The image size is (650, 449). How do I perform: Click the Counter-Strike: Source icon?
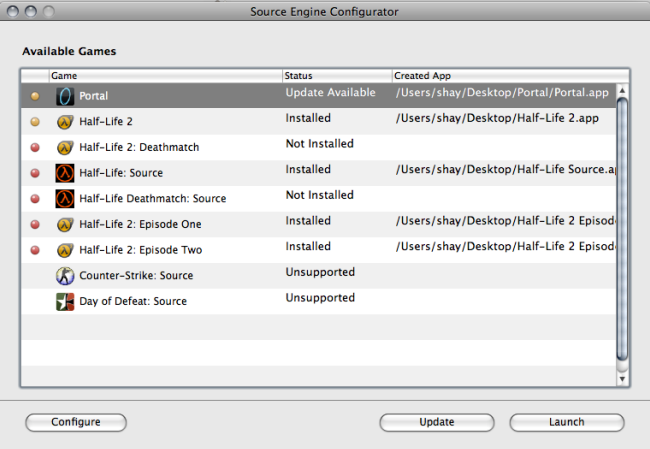pyautogui.click(x=65, y=276)
